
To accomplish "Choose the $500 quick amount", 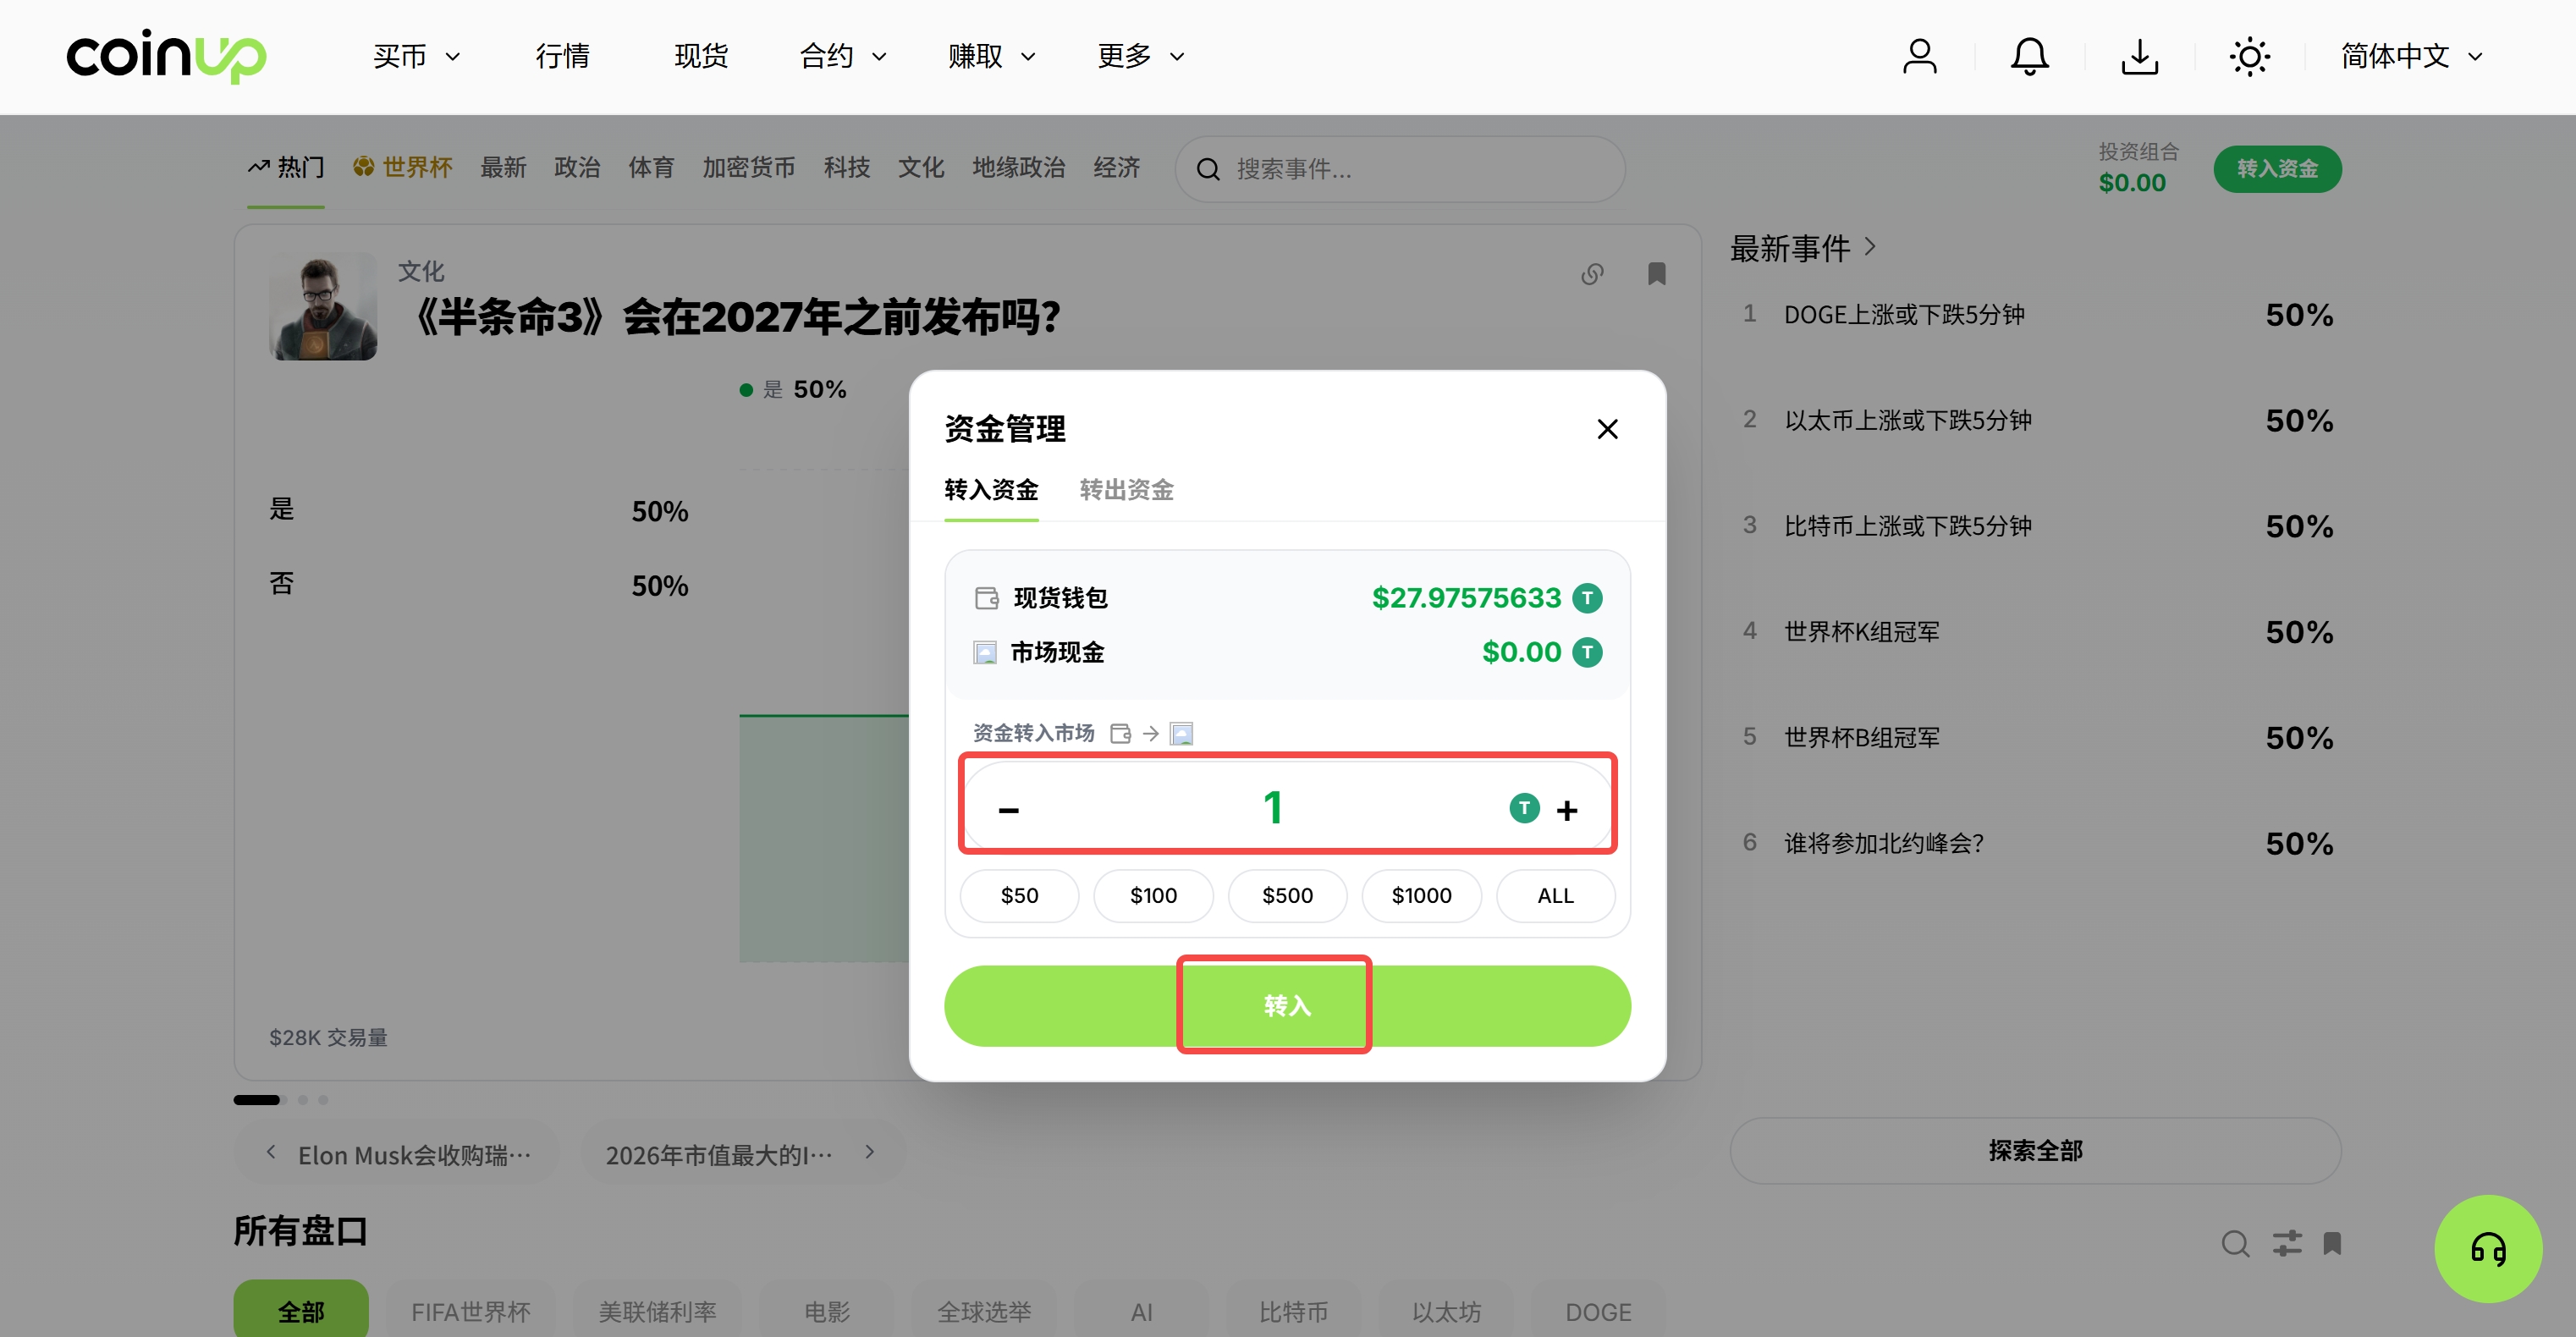I will point(1287,895).
